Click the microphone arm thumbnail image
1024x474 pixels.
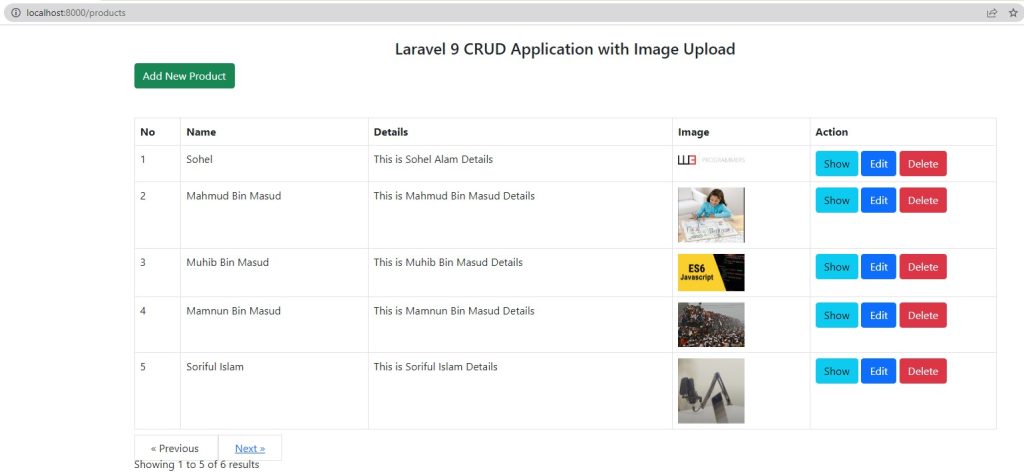coord(711,390)
